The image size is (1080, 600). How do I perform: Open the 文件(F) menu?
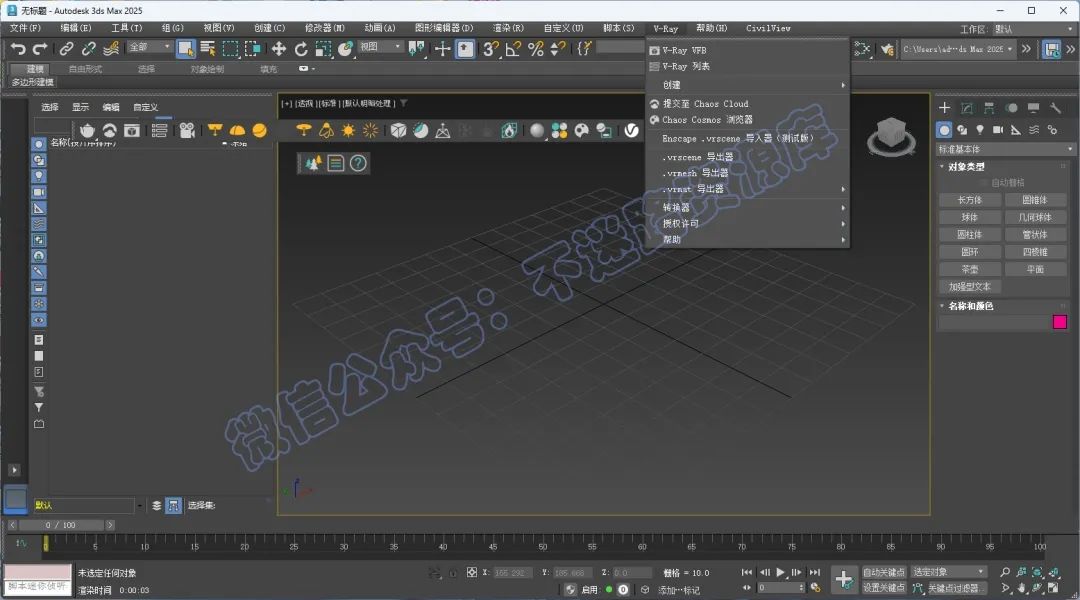click(25, 28)
